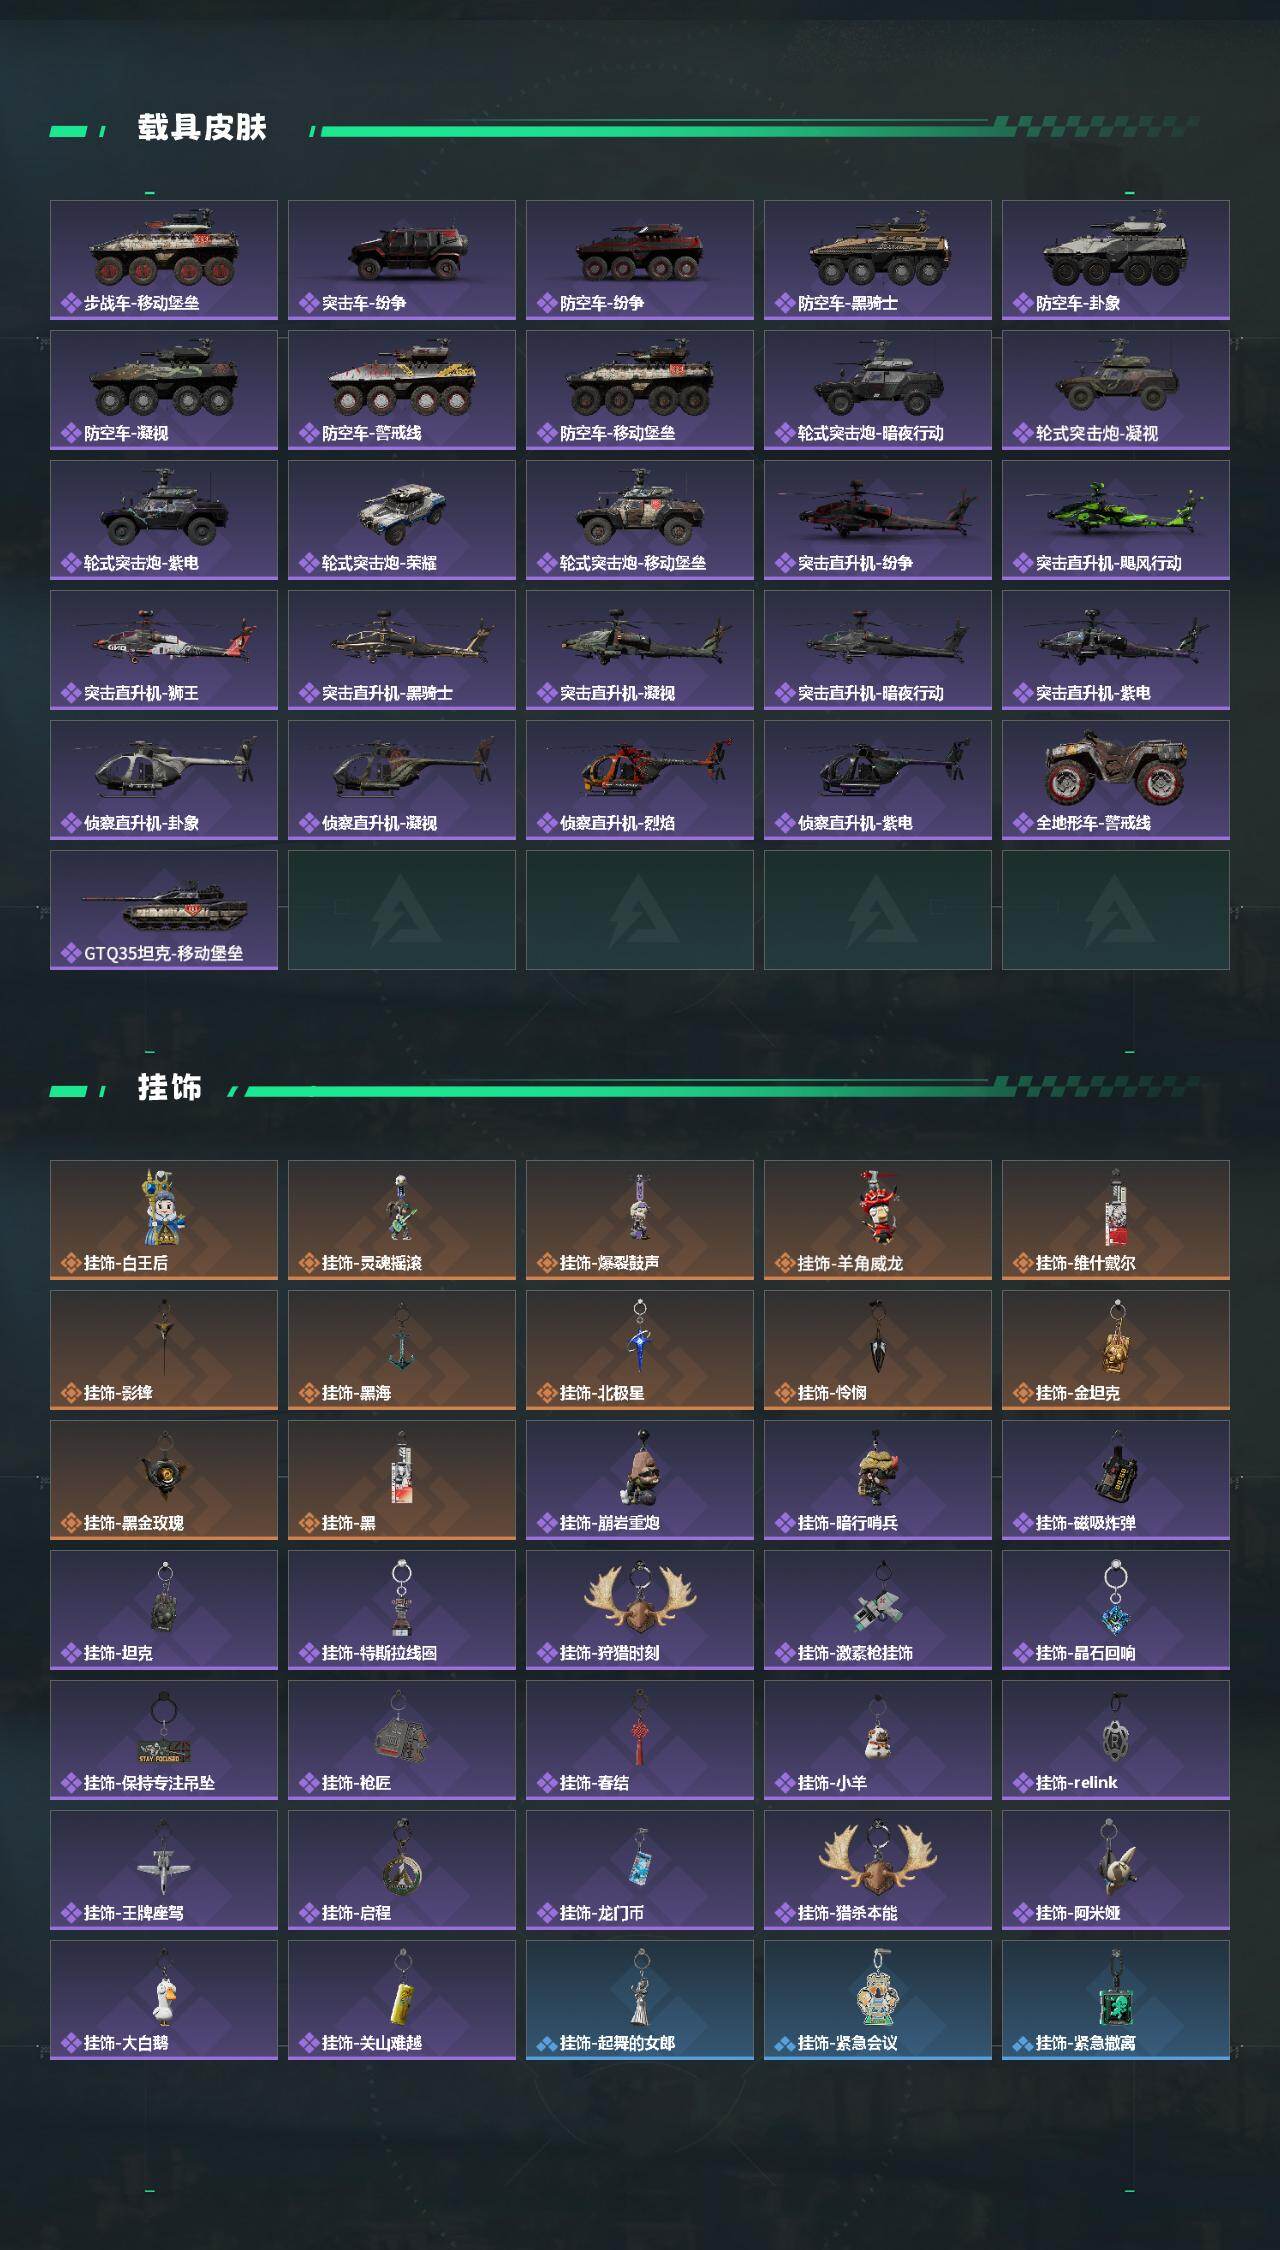This screenshot has height=2250, width=1280.
Task: Select the 步战车-移动堡垒 vehicle skin card
Action: click(x=164, y=260)
